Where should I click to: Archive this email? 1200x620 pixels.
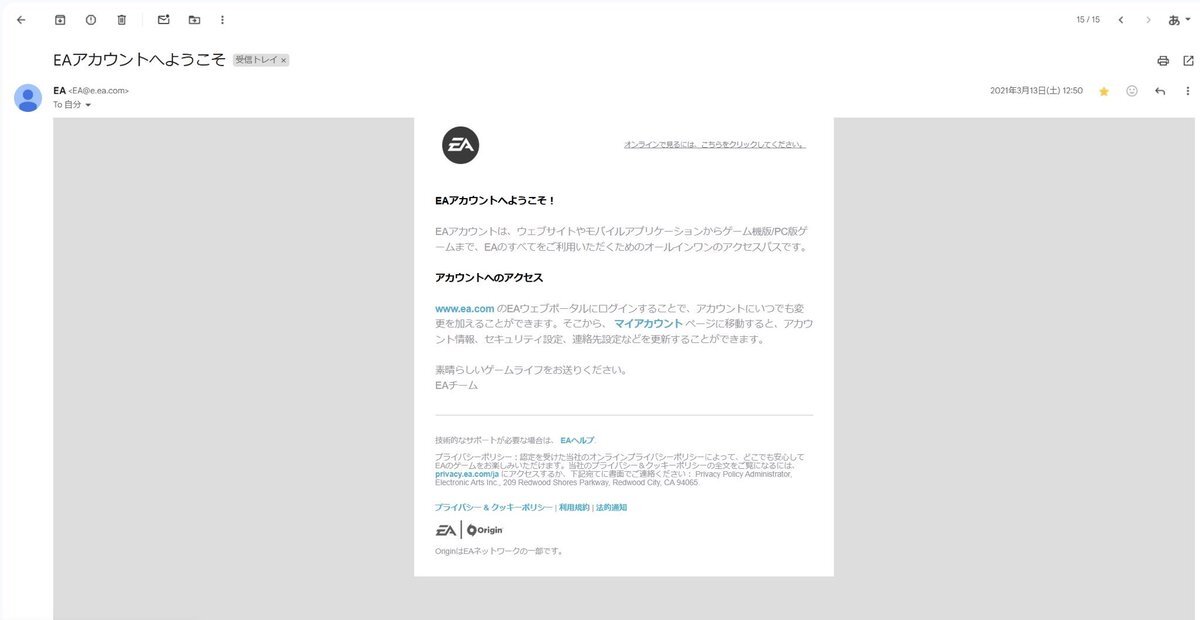60,19
